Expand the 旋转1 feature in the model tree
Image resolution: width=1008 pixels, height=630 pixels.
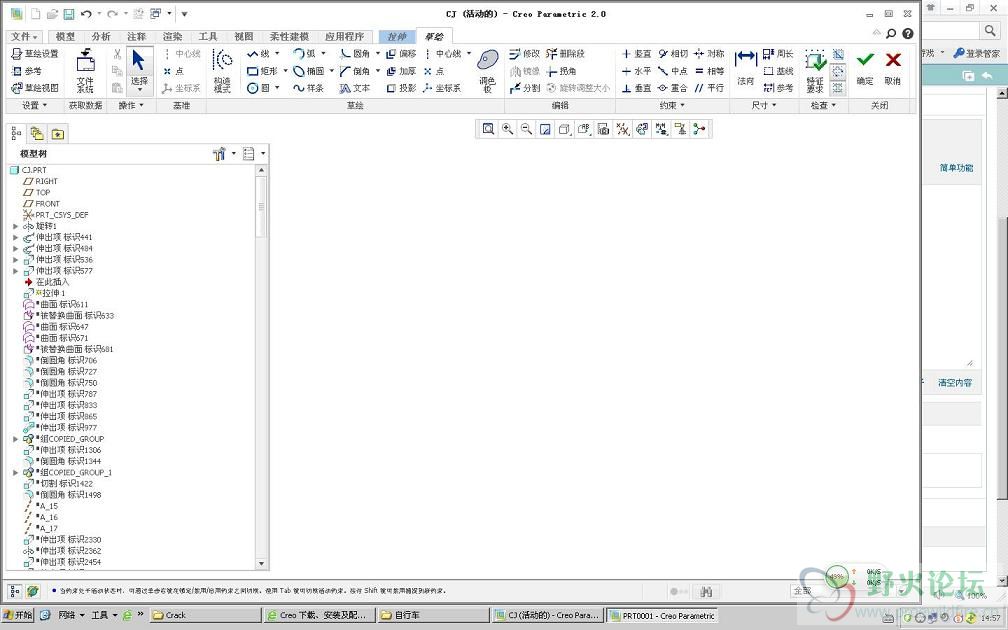coord(16,226)
